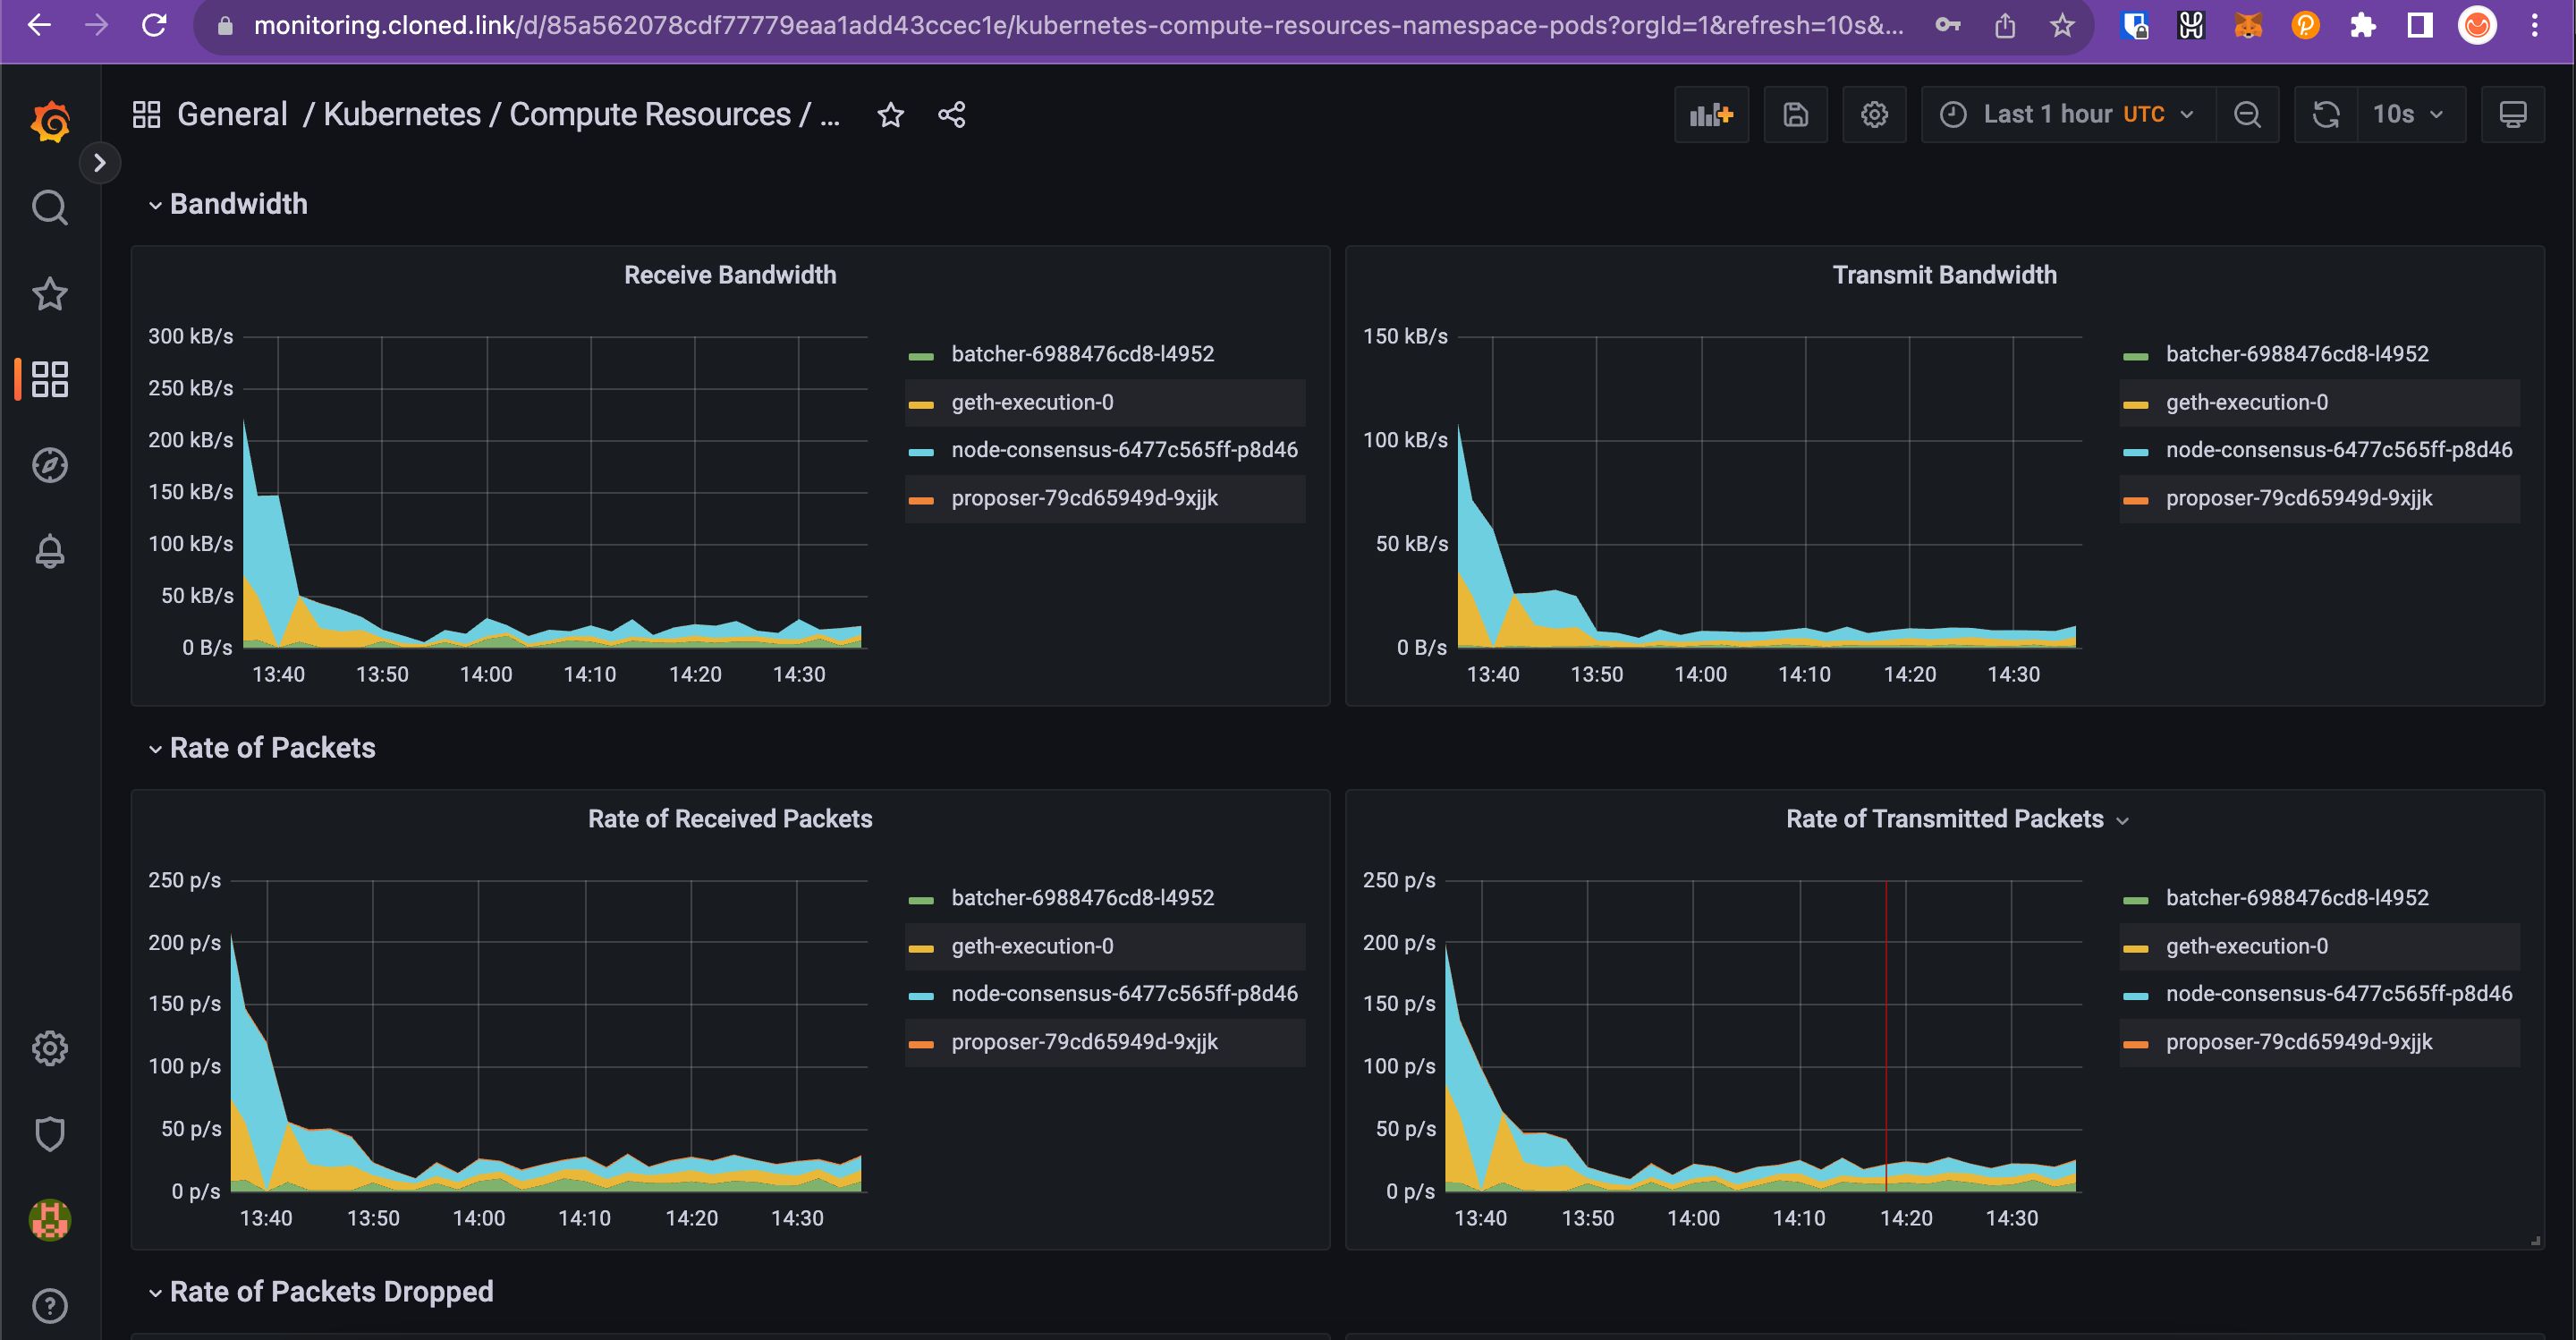
Task: Collapse the Rate of Packets Dropped row
Action: pyautogui.click(x=321, y=1292)
